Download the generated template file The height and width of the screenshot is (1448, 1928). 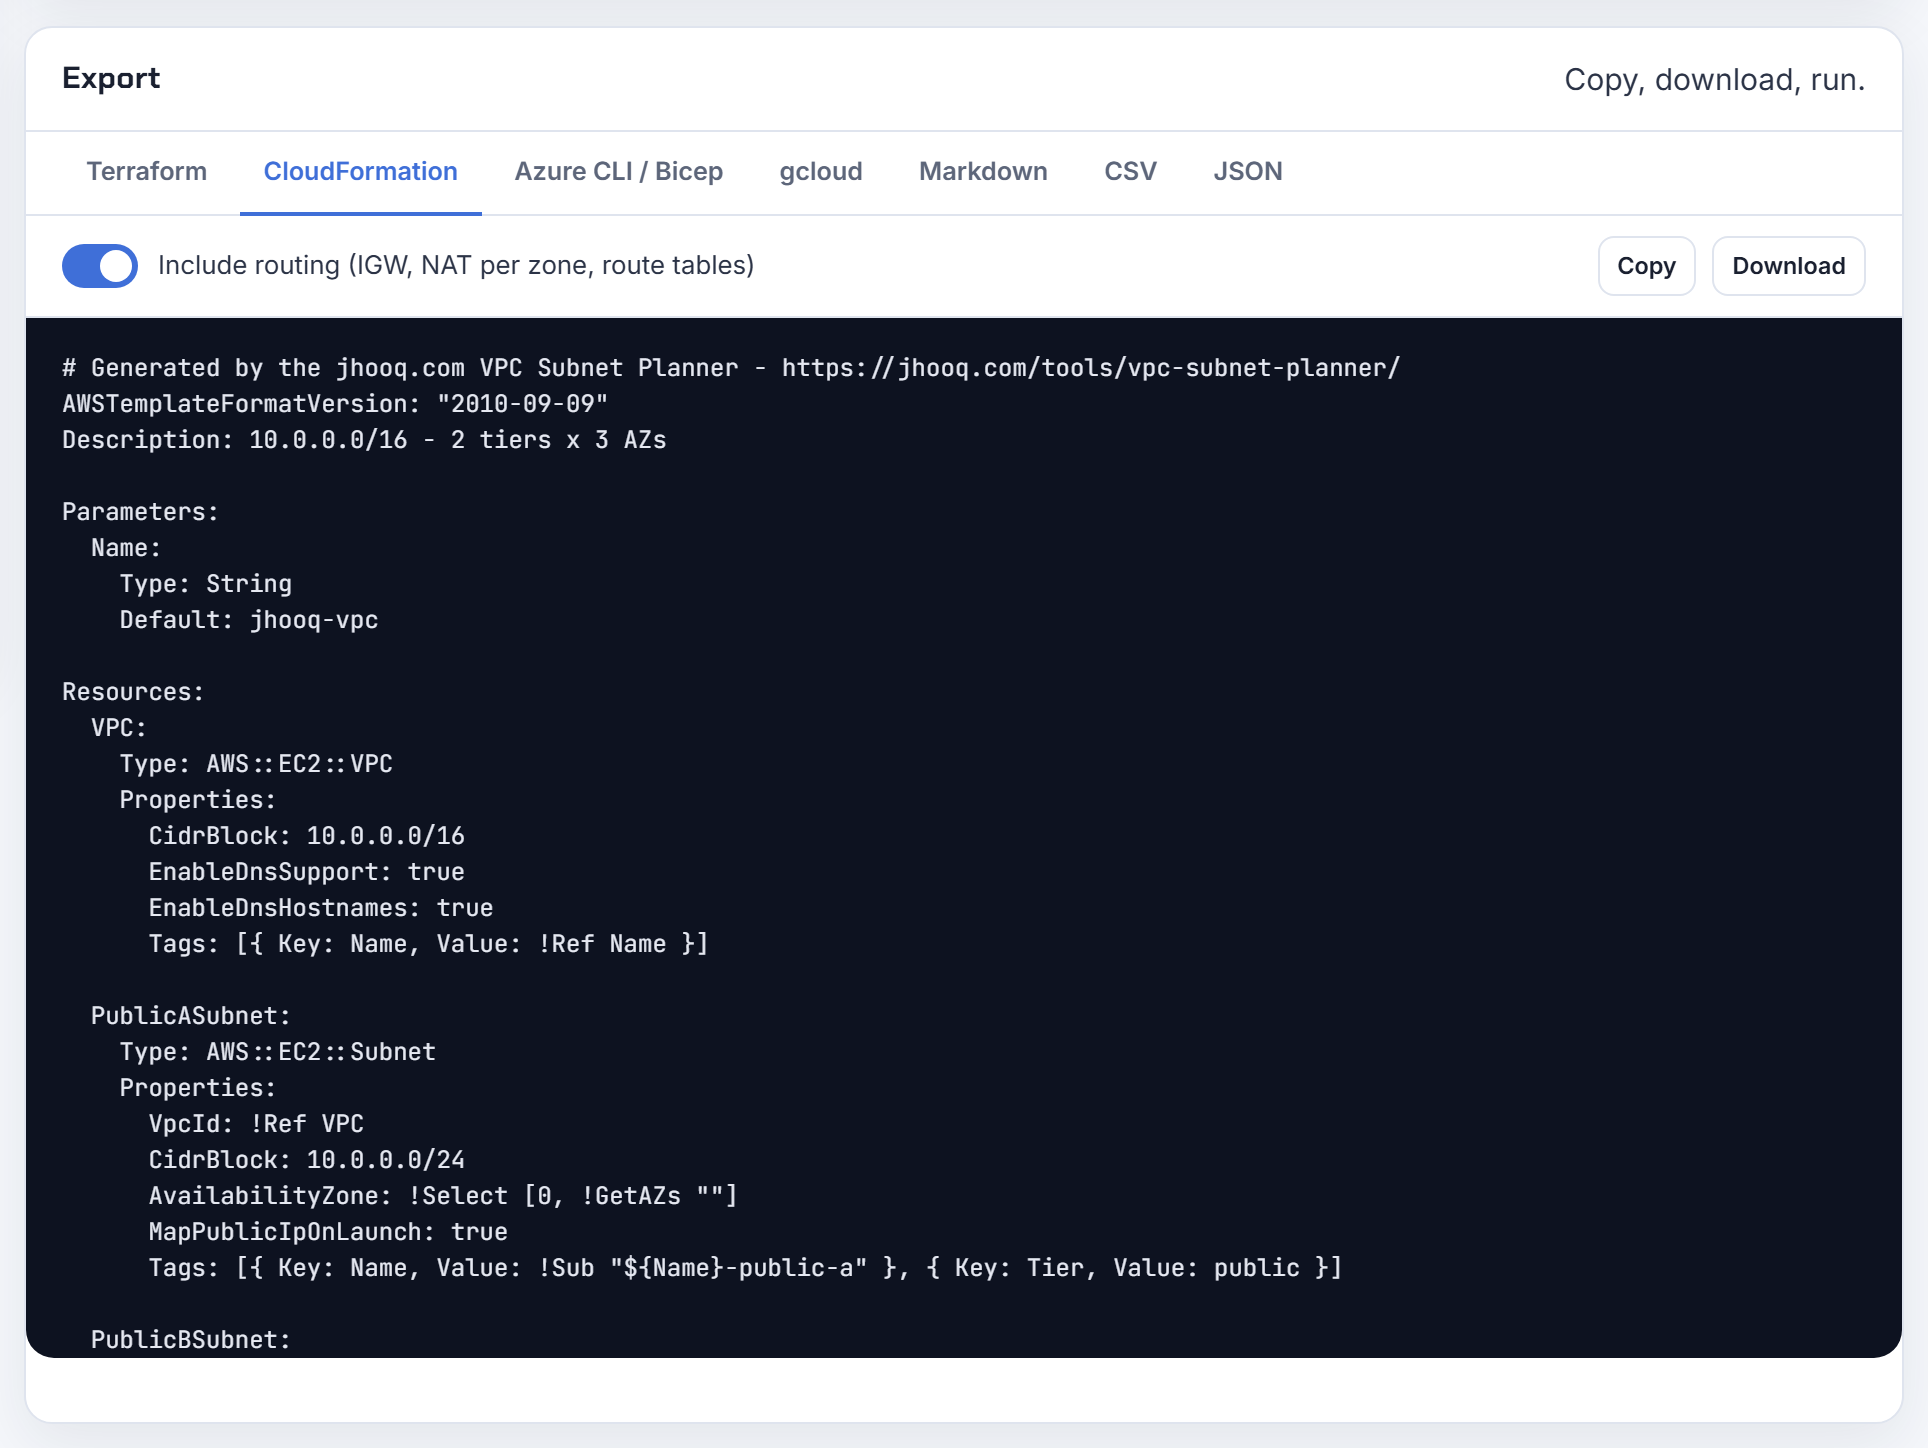(x=1788, y=266)
